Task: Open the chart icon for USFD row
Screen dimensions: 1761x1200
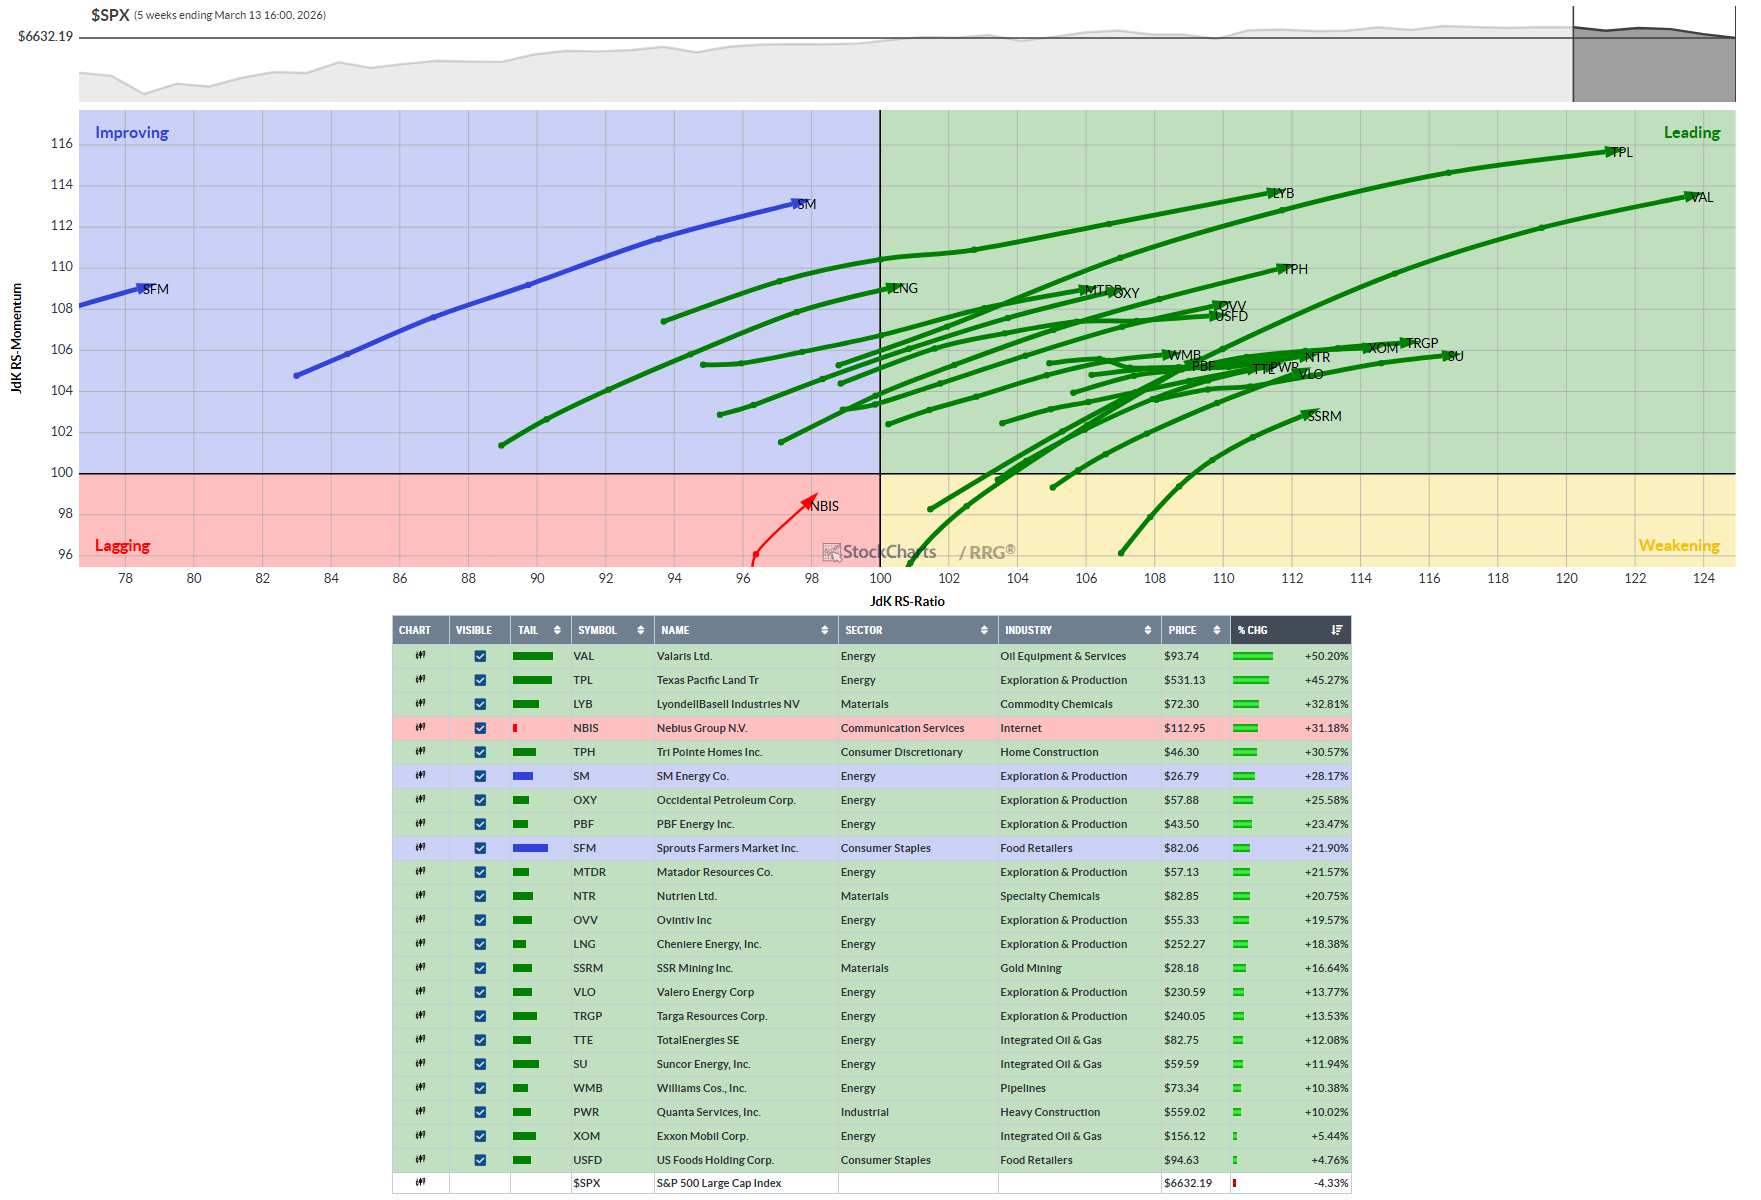Action: coord(421,1160)
